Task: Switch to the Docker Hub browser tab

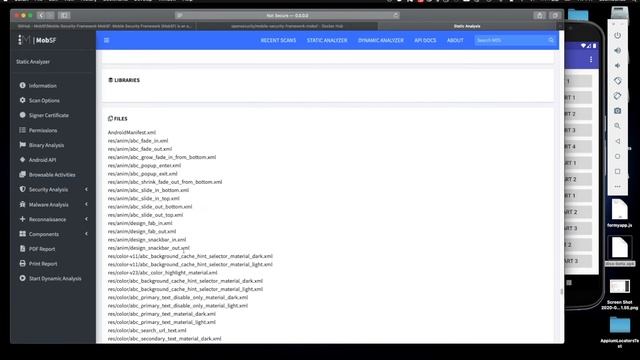Action: point(287,26)
